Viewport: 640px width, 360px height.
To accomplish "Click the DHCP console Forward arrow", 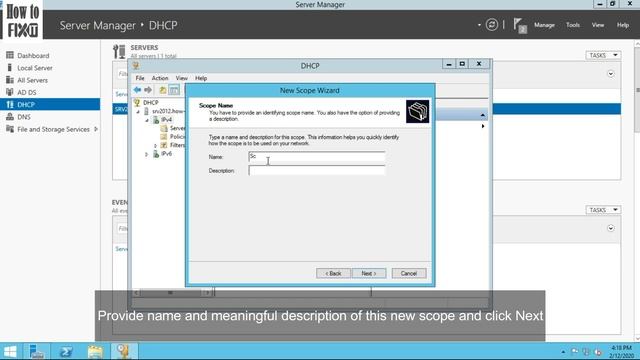I will click(x=148, y=90).
